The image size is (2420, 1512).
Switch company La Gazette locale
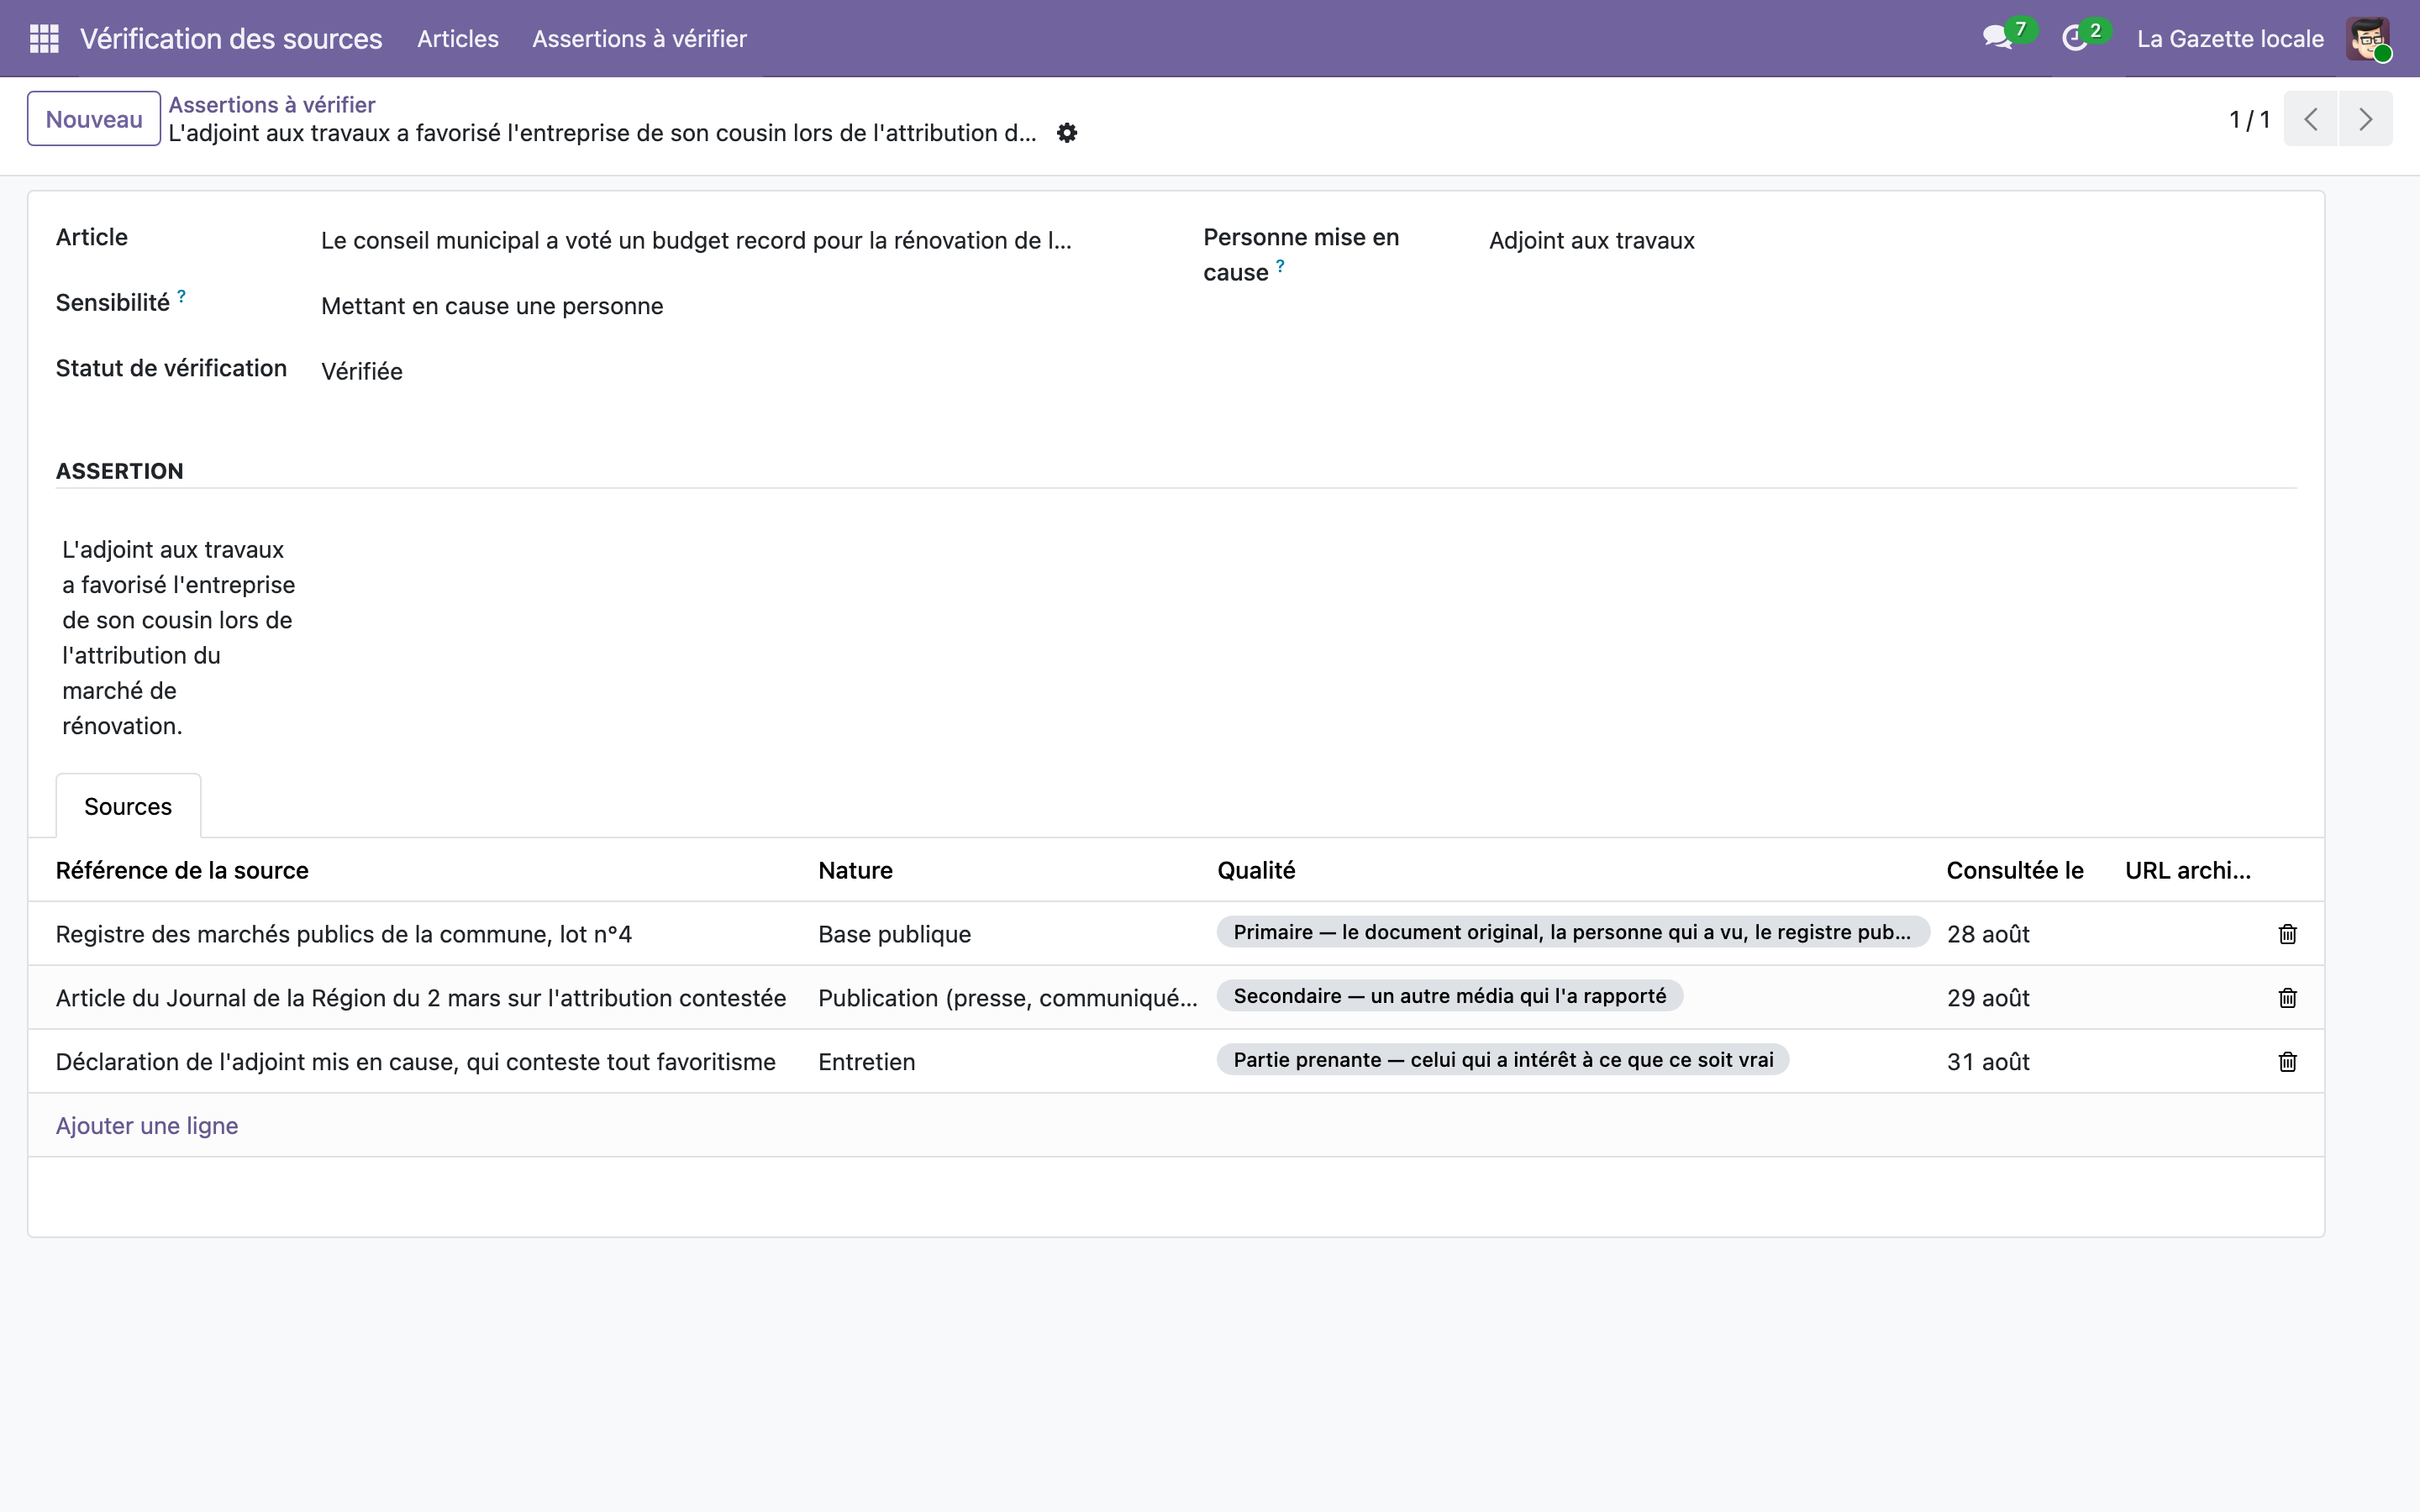(2230, 39)
